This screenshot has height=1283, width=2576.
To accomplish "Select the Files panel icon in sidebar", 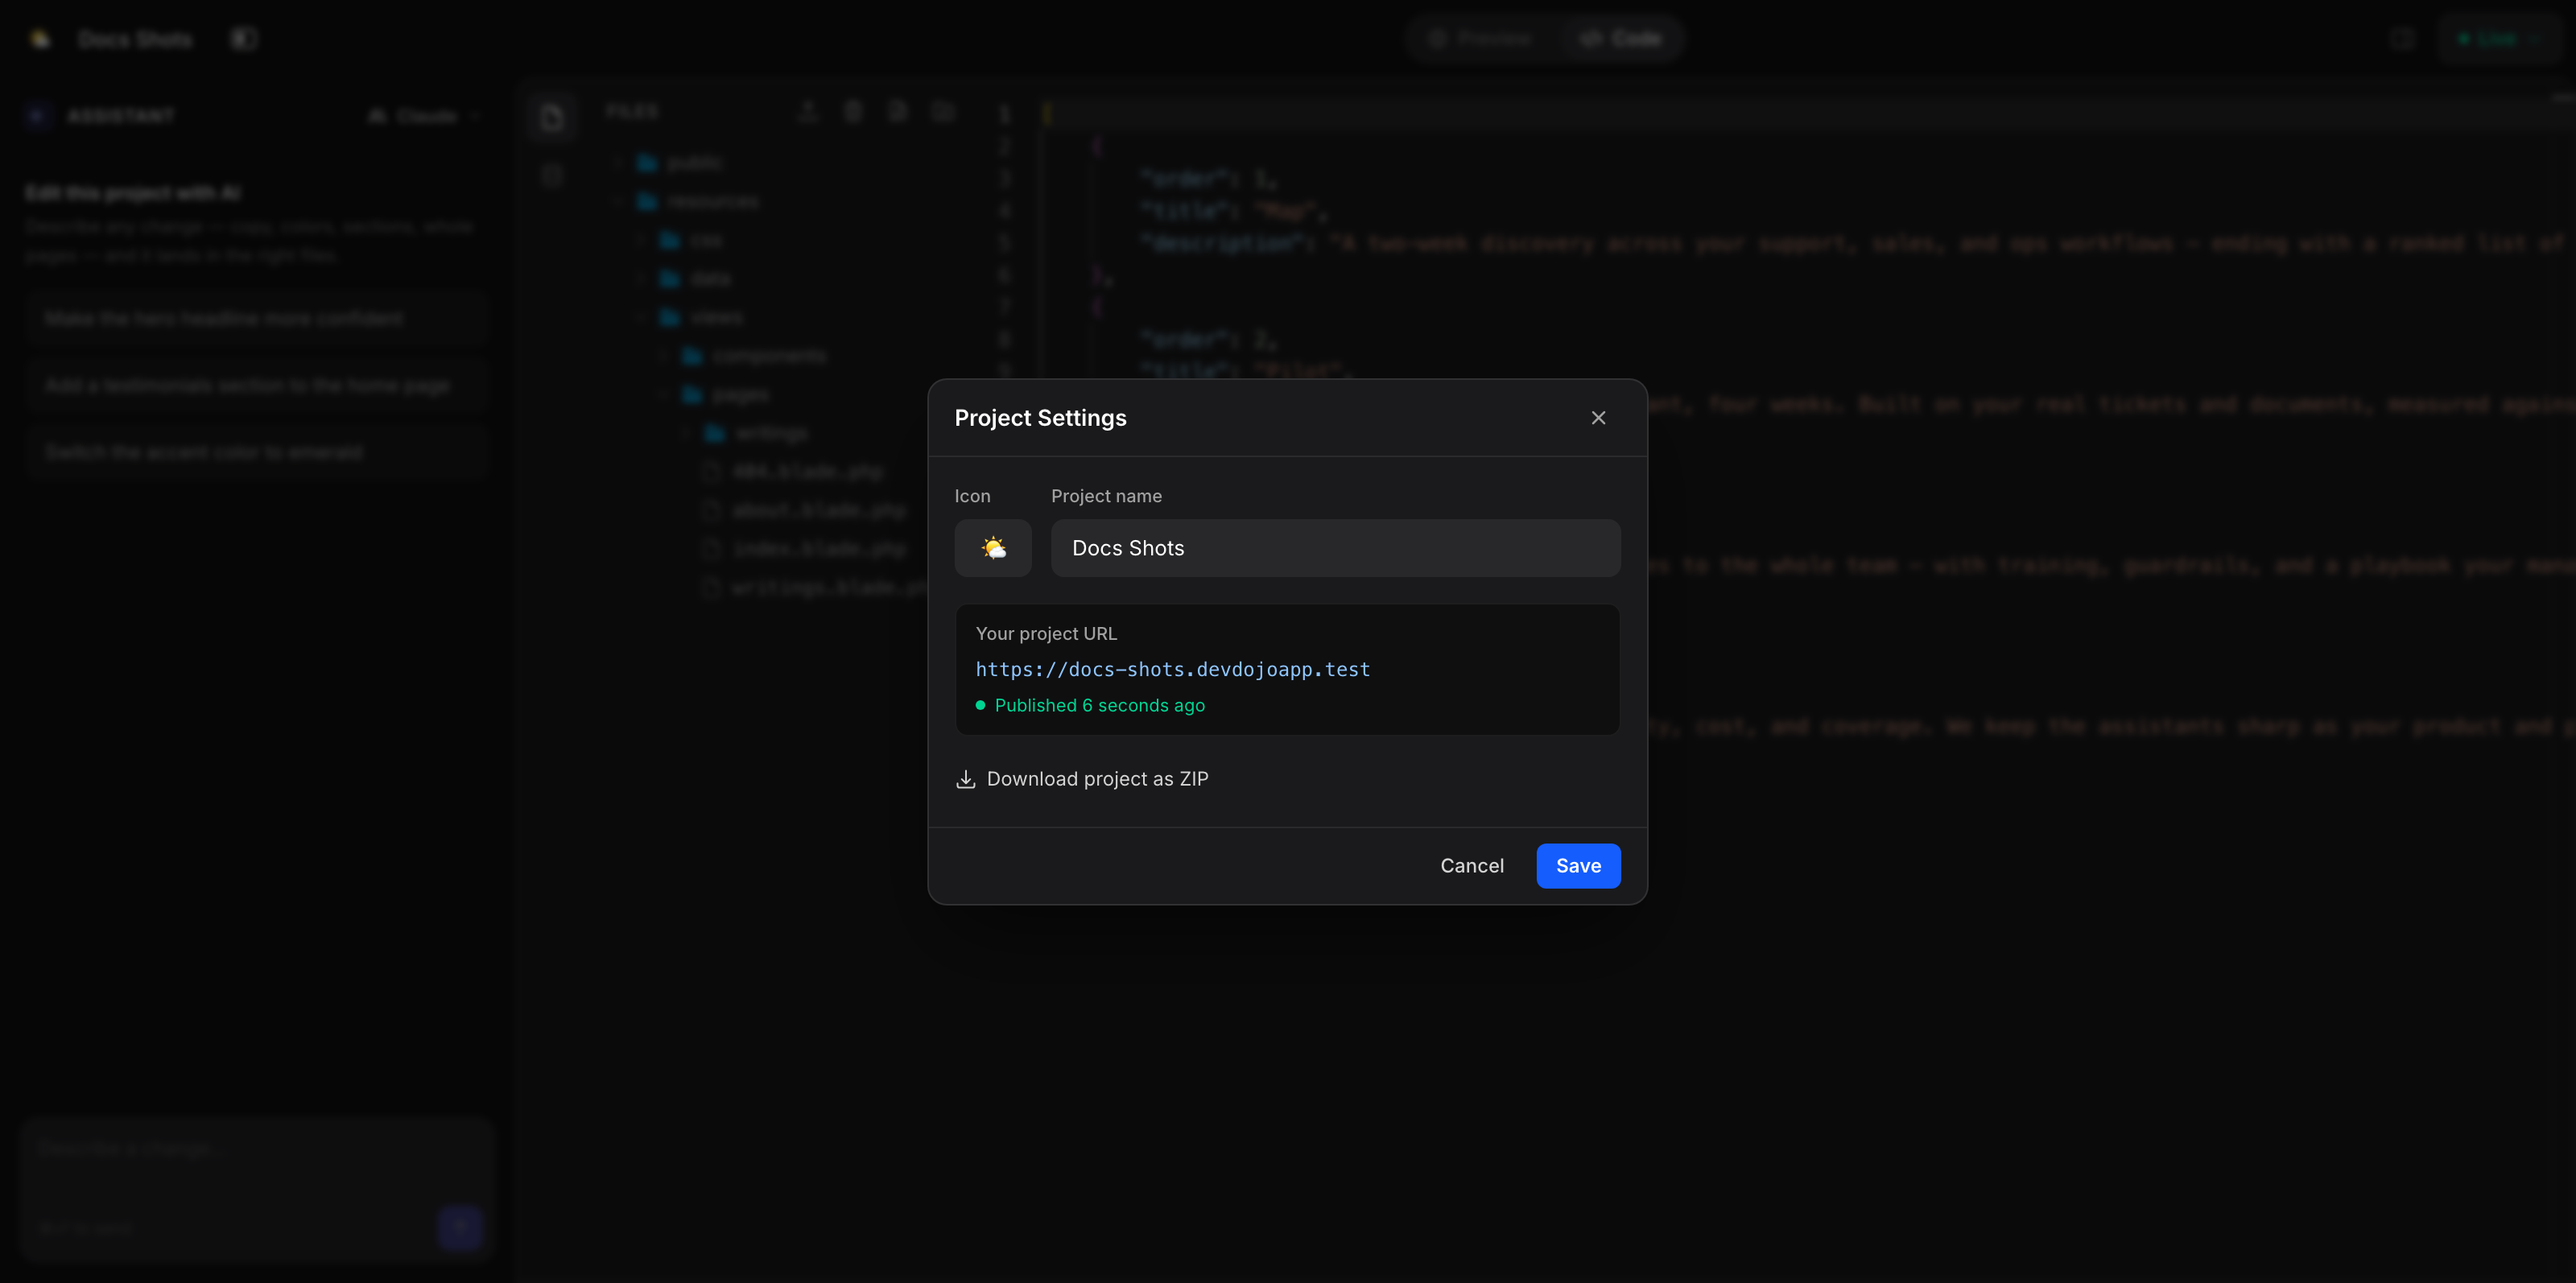I will click(552, 118).
